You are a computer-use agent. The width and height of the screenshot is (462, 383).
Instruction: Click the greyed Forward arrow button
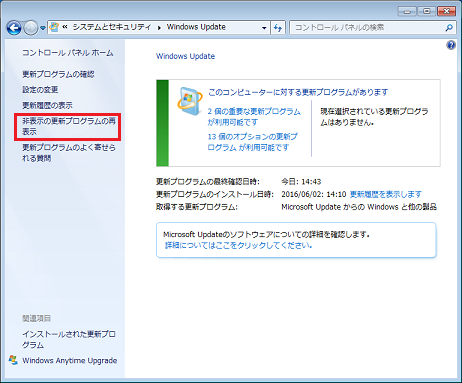tap(31, 28)
